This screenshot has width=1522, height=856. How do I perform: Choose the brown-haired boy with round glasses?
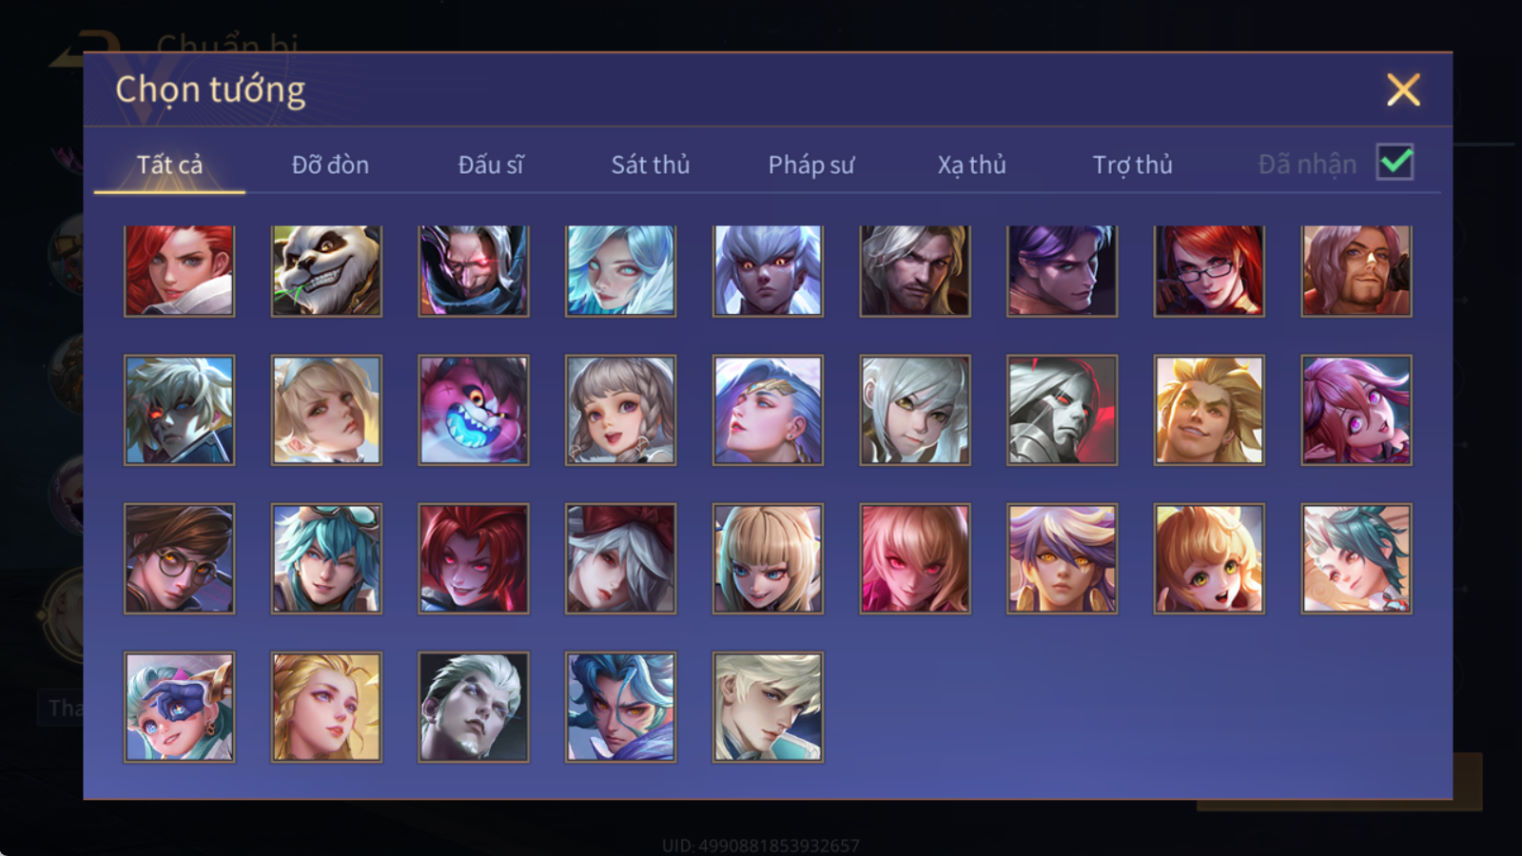coord(179,558)
